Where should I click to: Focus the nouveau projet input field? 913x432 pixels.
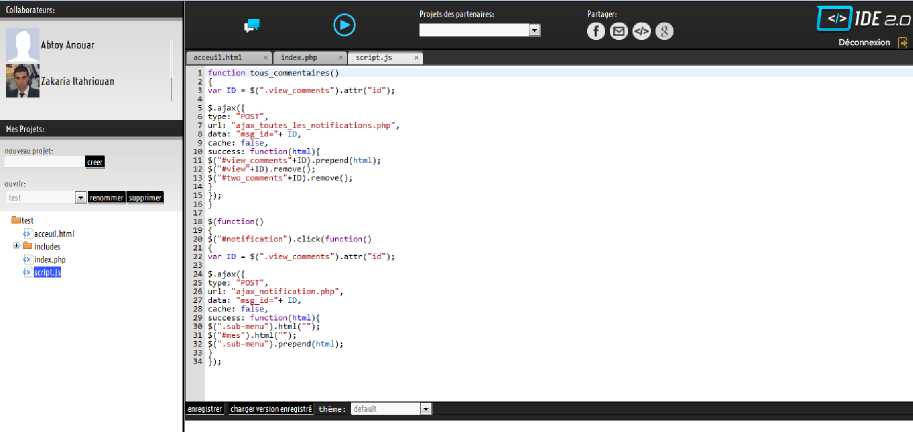[44, 162]
